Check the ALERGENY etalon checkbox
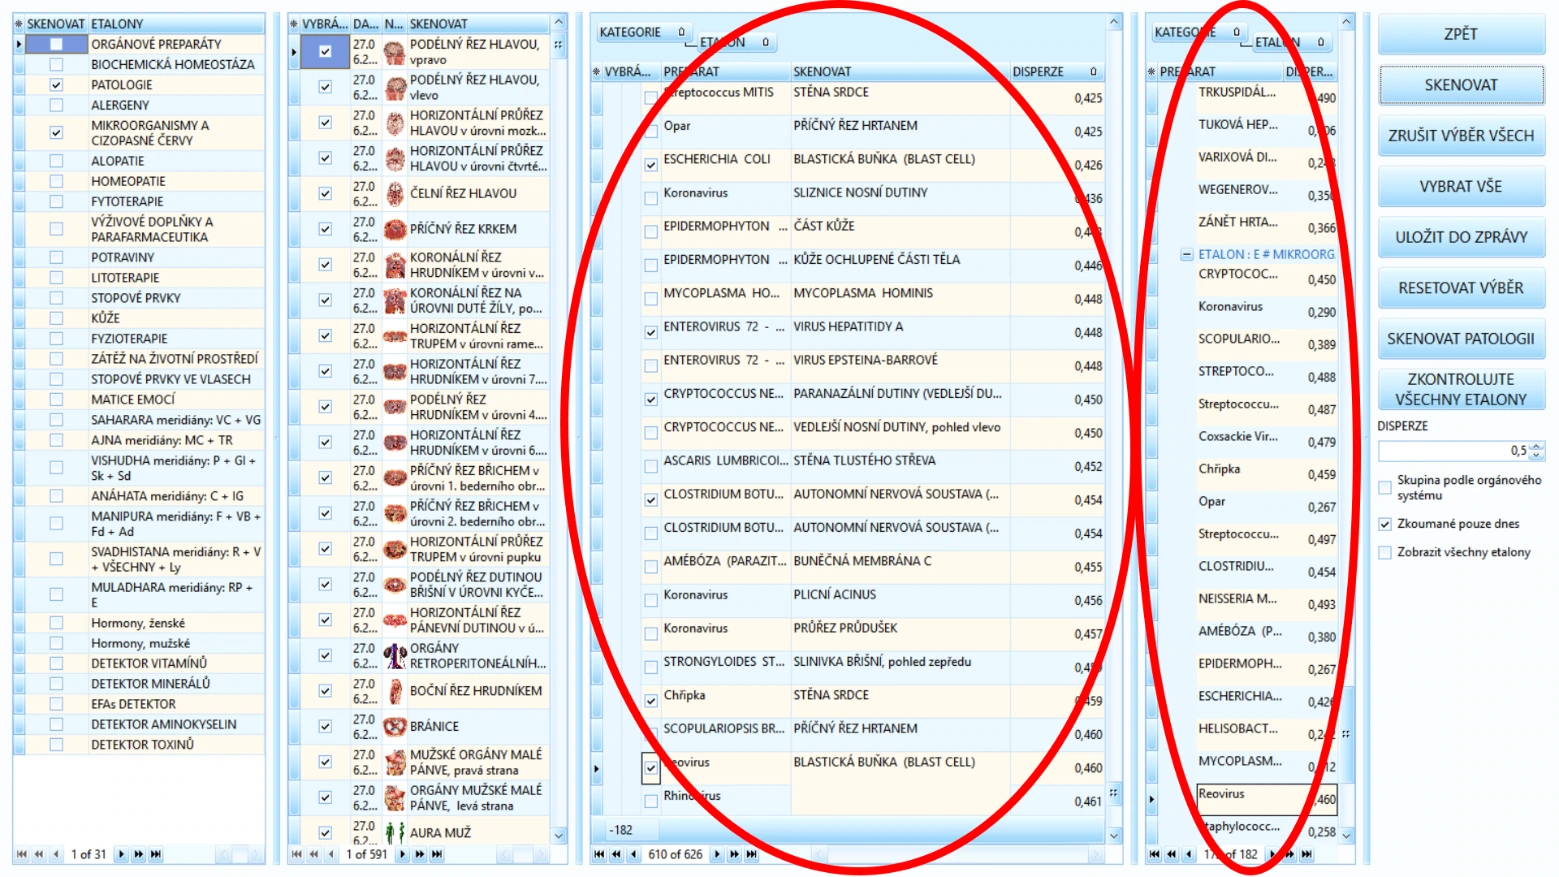This screenshot has height=877, width=1559. 56,105
